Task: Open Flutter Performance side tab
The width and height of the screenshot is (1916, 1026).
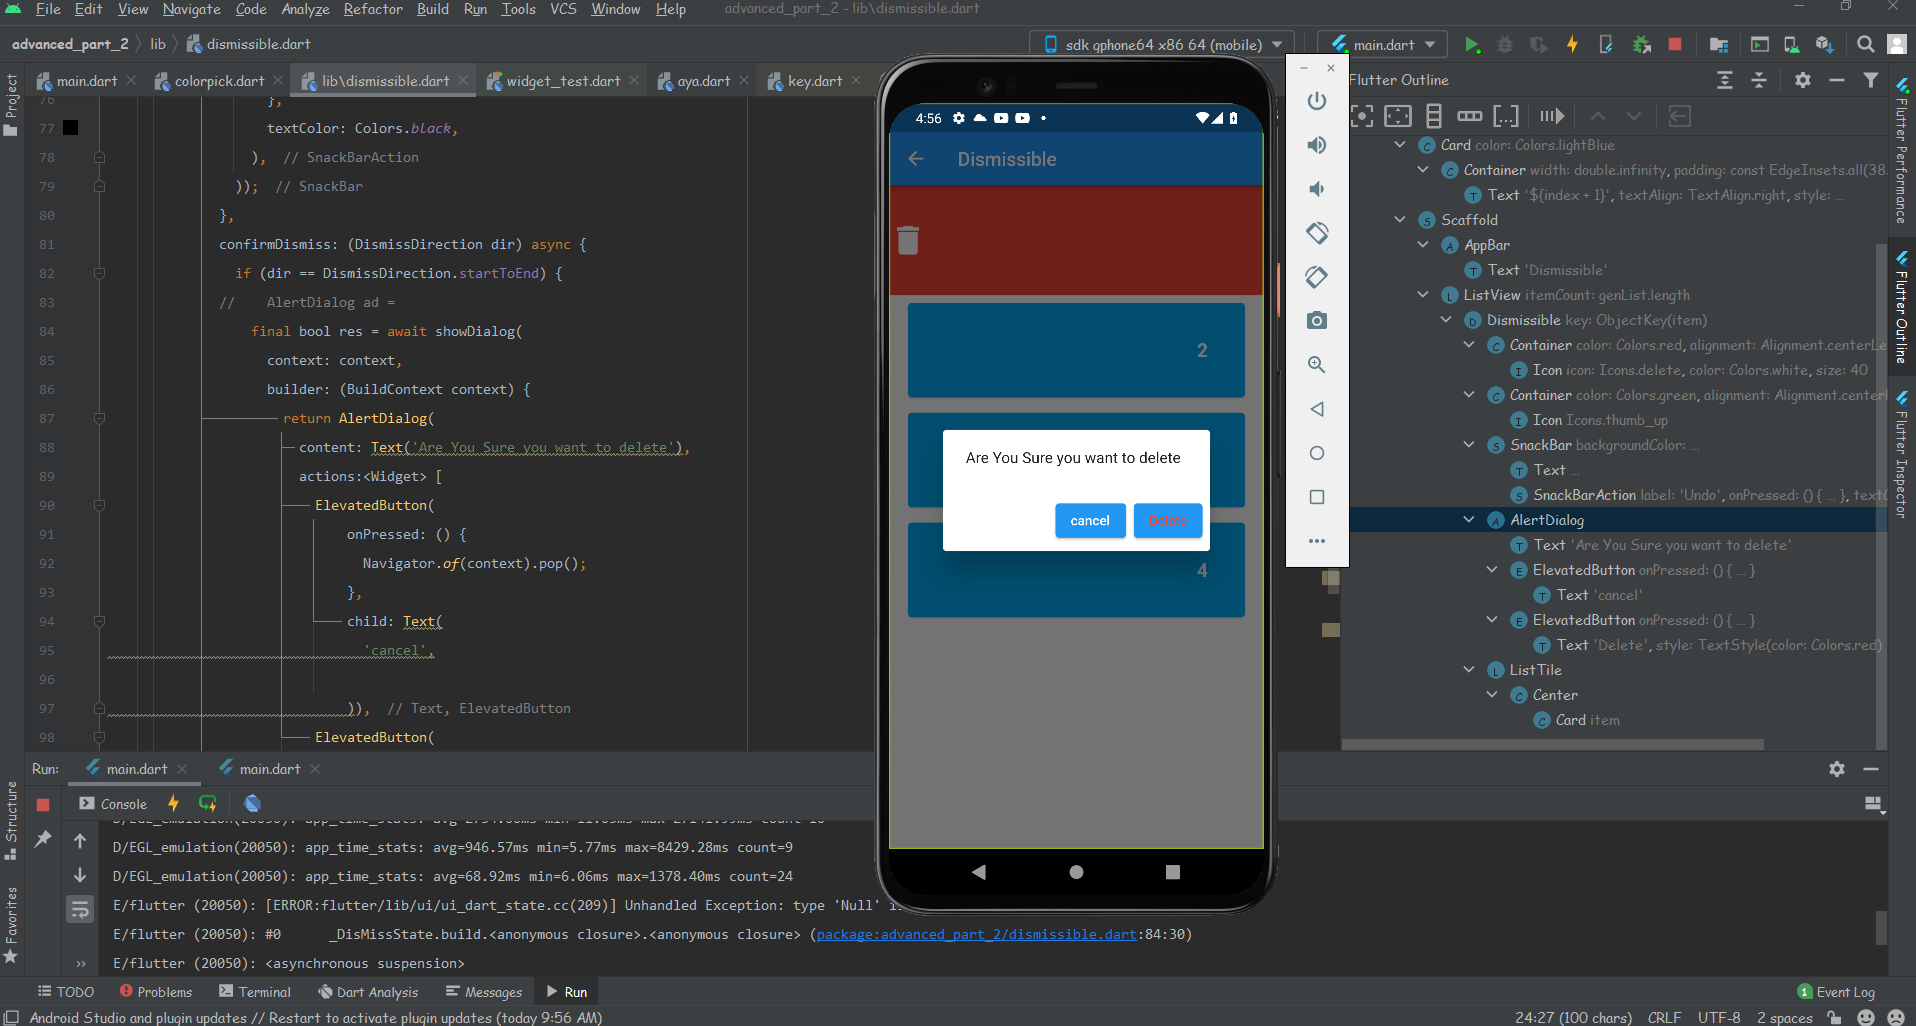Action: click(x=1901, y=150)
